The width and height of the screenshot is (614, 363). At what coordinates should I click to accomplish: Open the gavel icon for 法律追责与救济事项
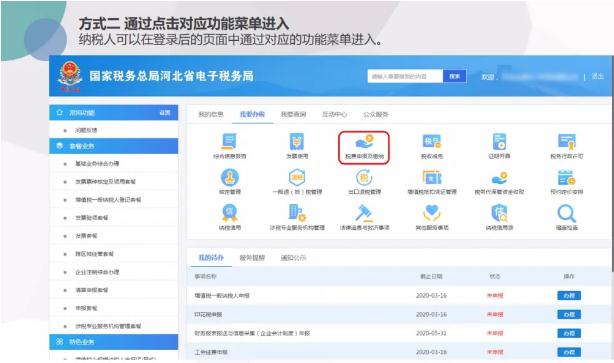point(364,218)
